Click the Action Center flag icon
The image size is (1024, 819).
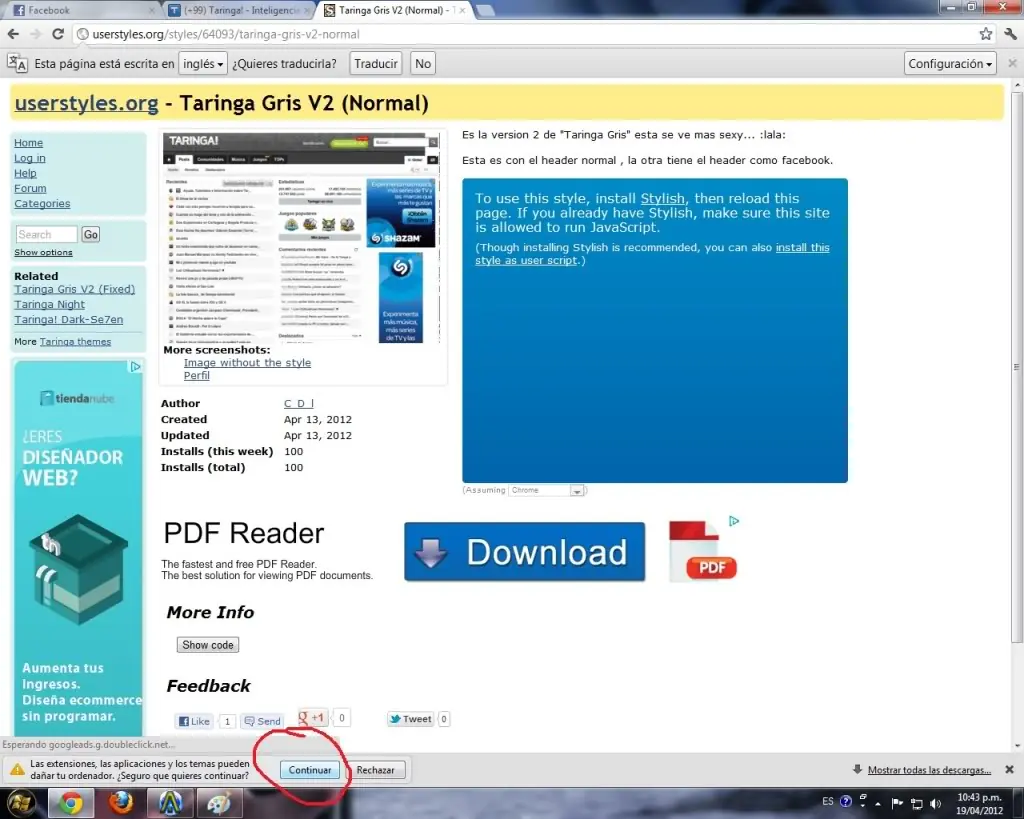[897, 803]
